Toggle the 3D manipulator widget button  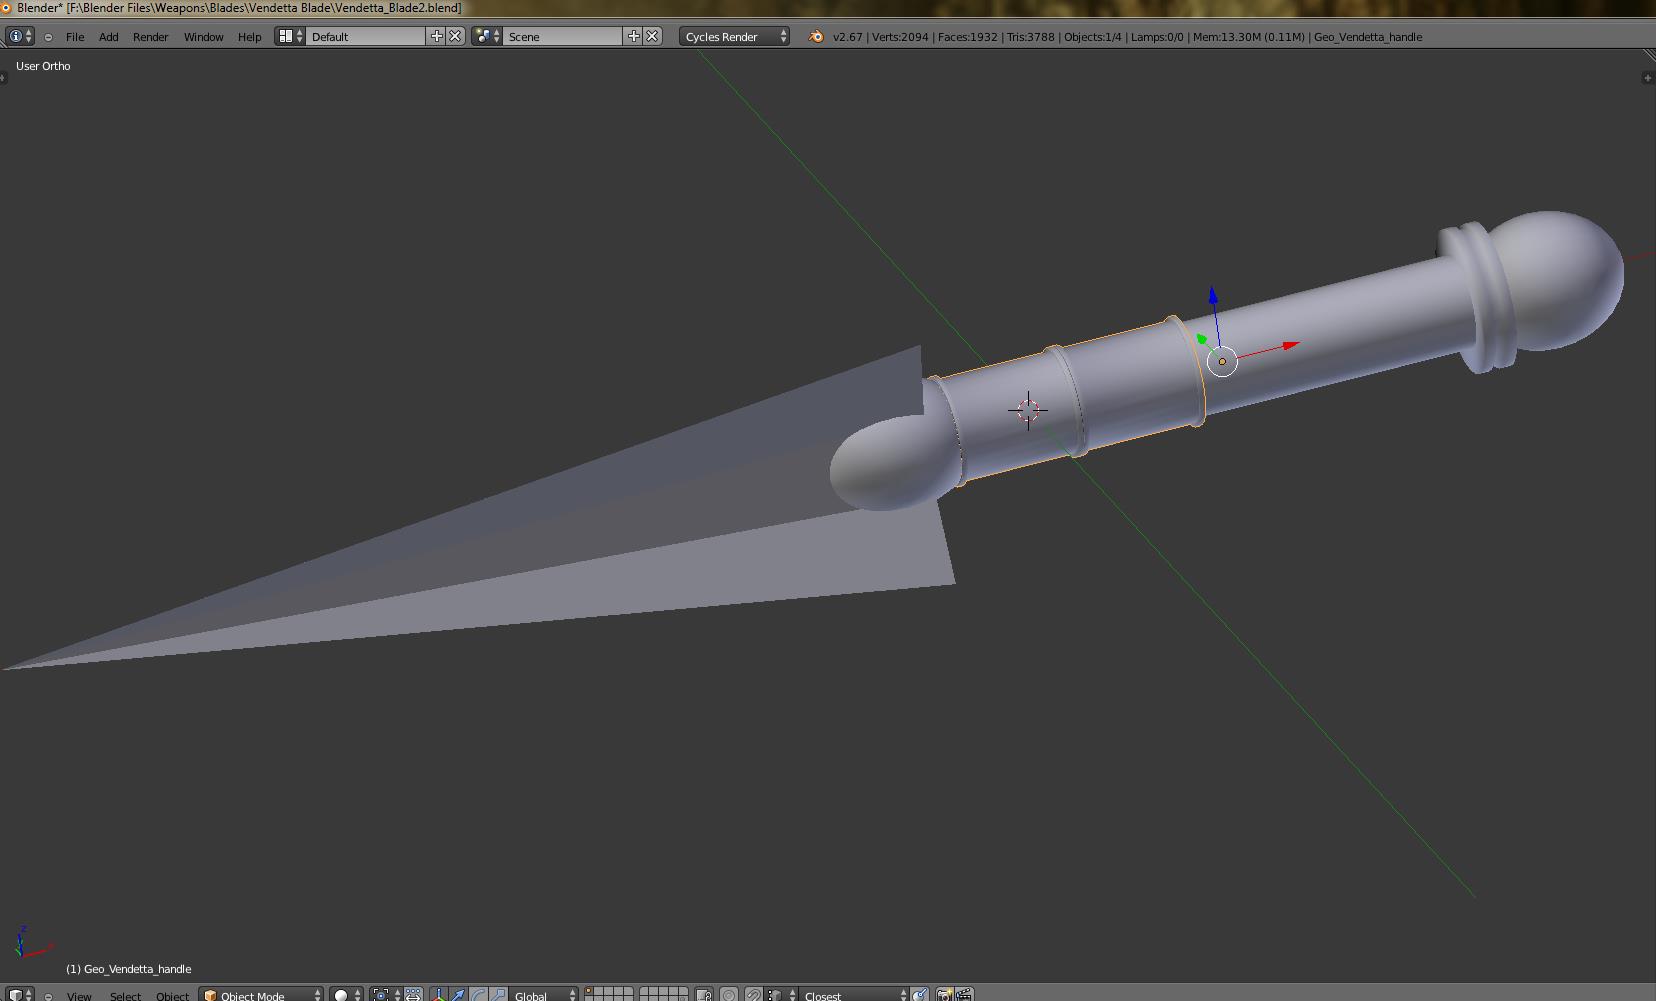(x=439, y=995)
